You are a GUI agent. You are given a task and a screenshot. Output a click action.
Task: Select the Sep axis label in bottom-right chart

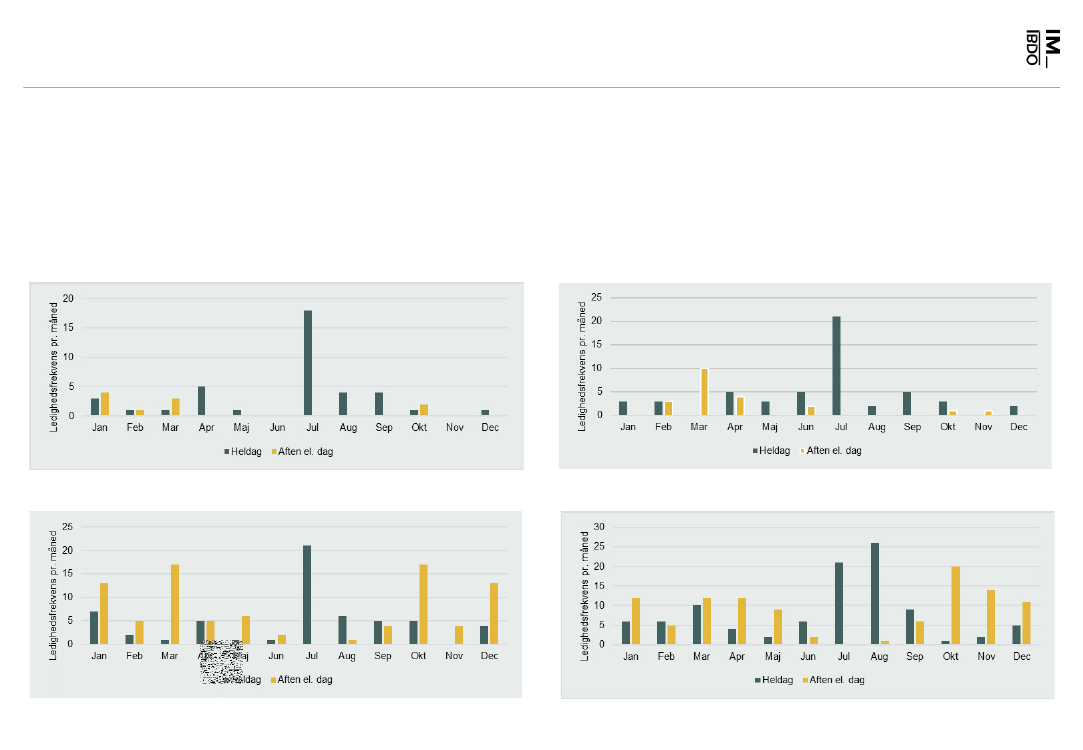[914, 656]
